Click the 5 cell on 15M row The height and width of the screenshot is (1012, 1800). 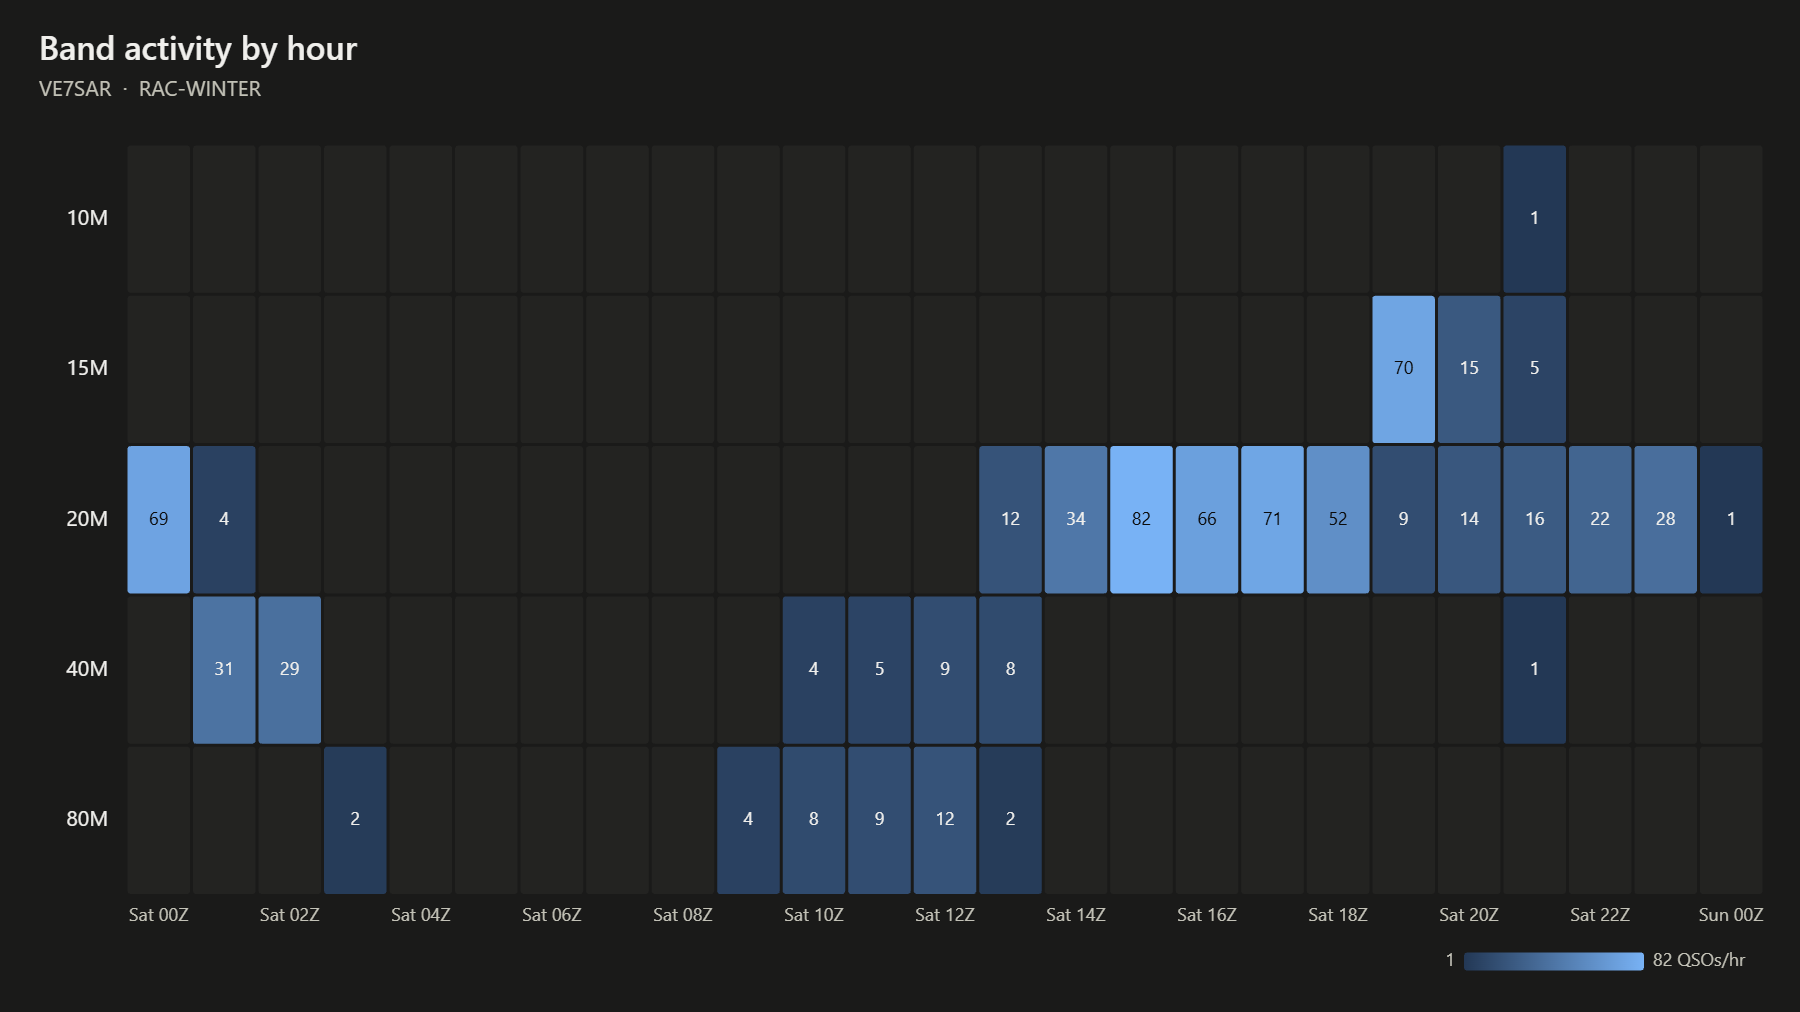tap(1534, 369)
